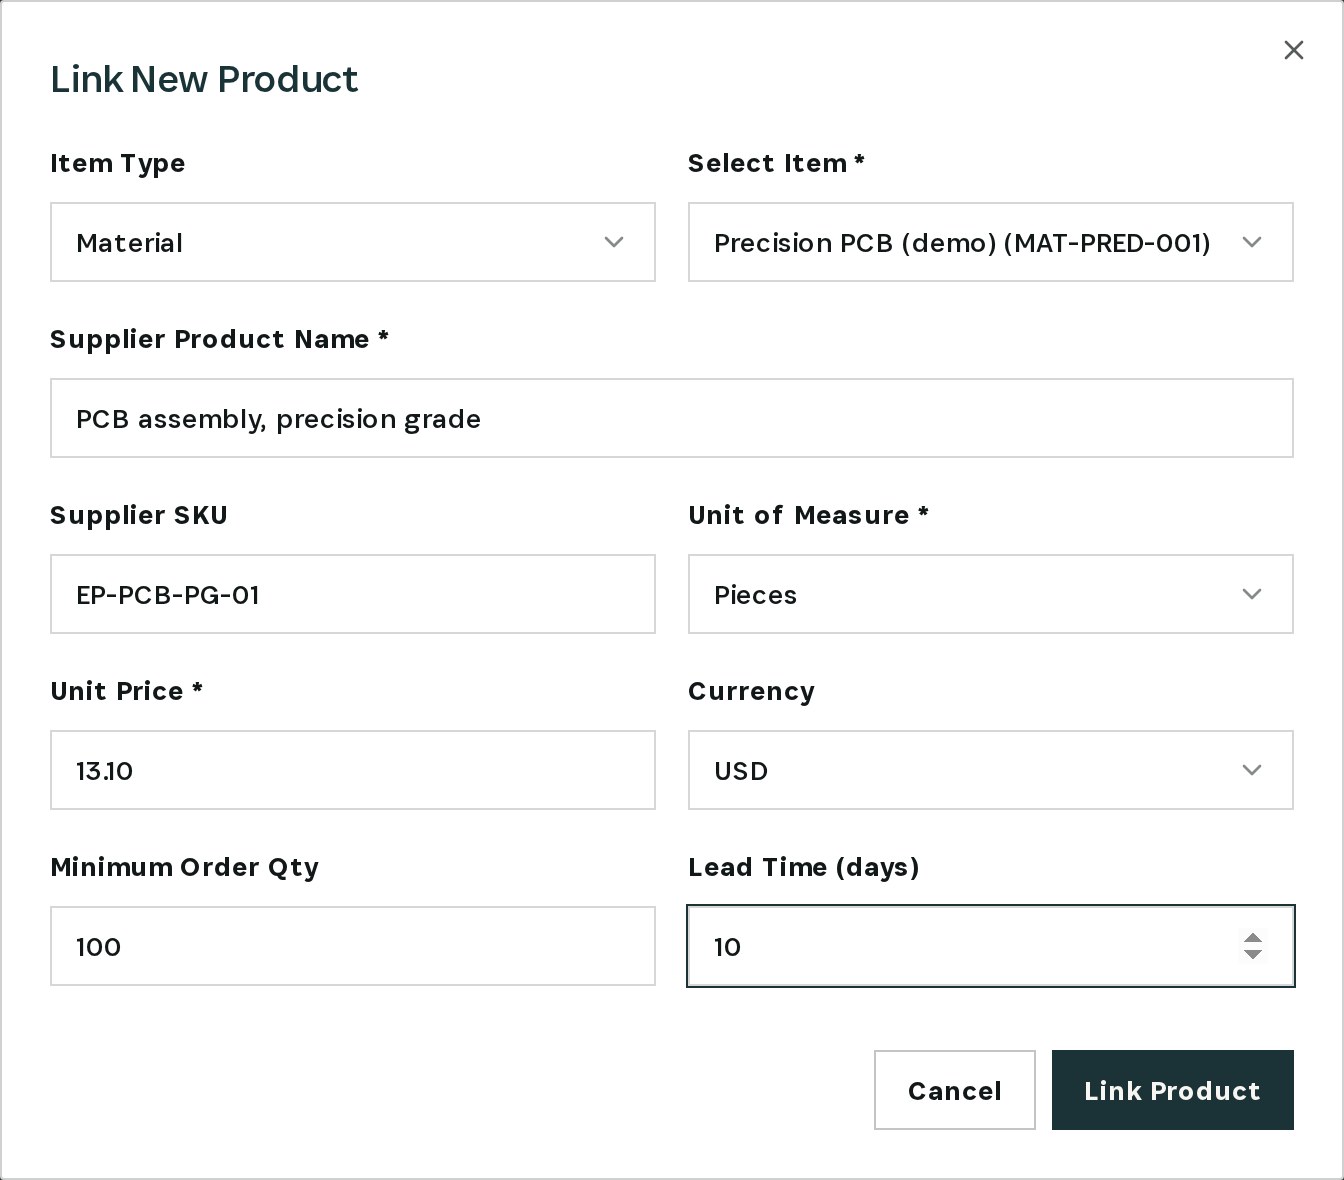Cancel linking the product
Image resolution: width=1344 pixels, height=1180 pixels.
click(x=955, y=1090)
